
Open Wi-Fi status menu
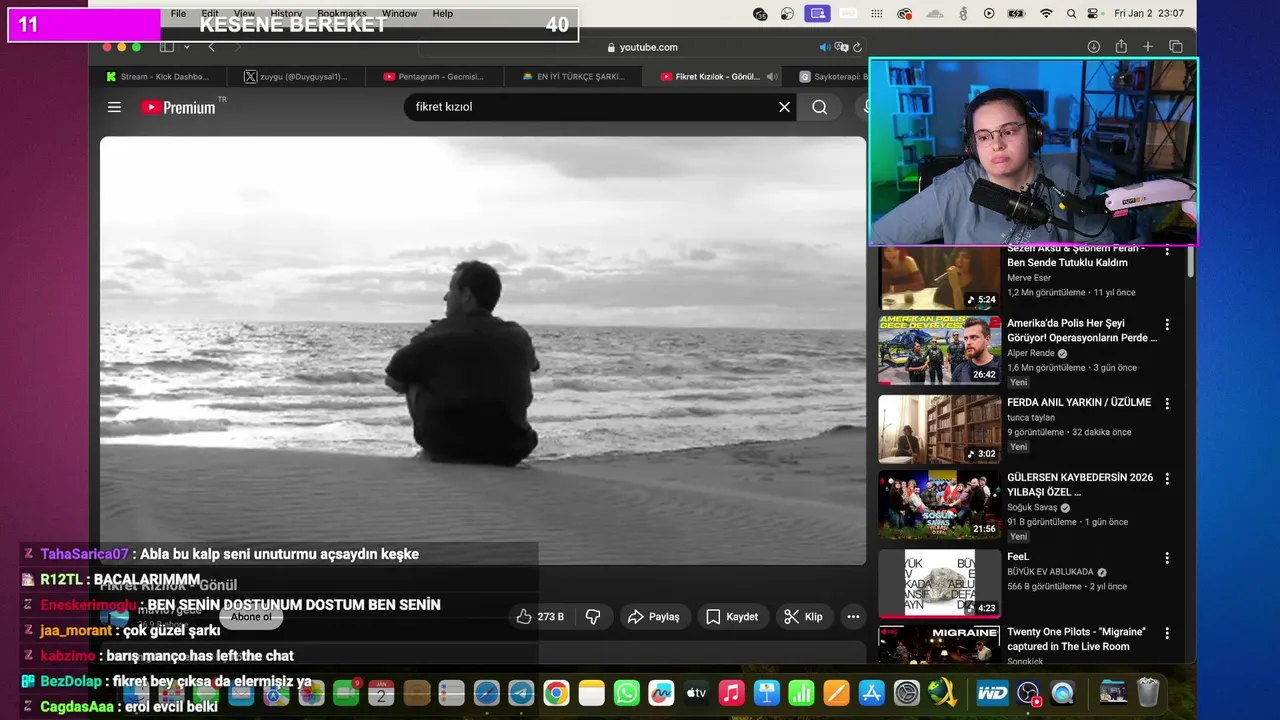pyautogui.click(x=1046, y=14)
